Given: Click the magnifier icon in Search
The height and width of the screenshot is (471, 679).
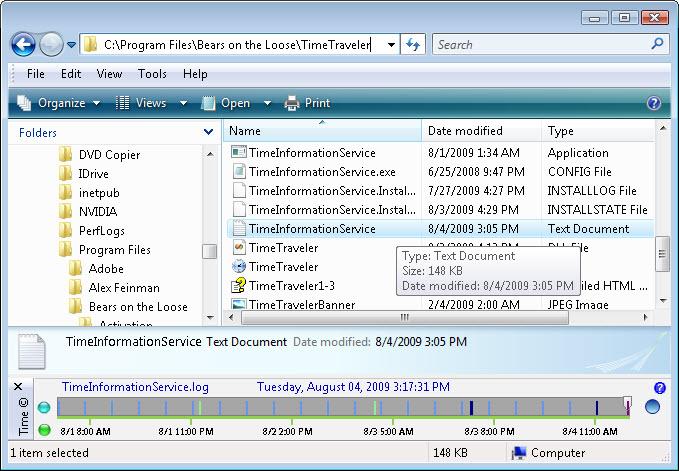Looking at the screenshot, I should 657,44.
